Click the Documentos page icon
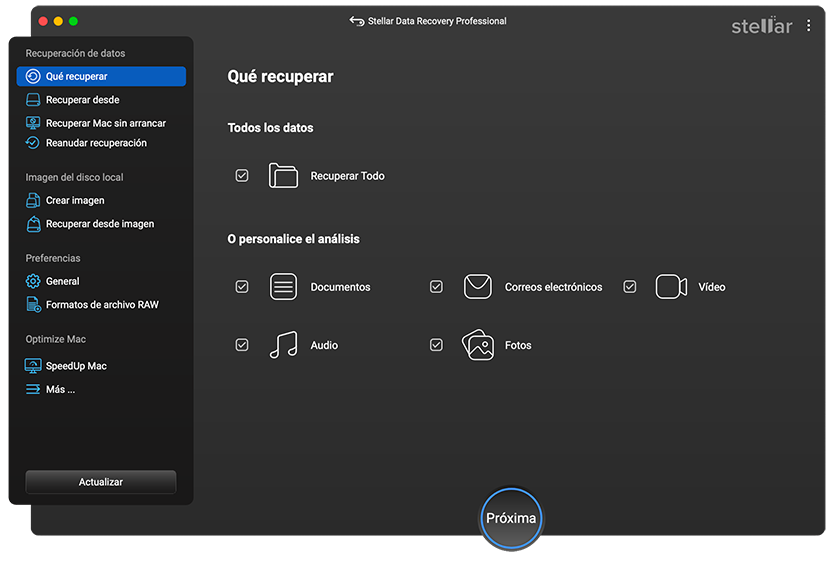 pos(284,287)
